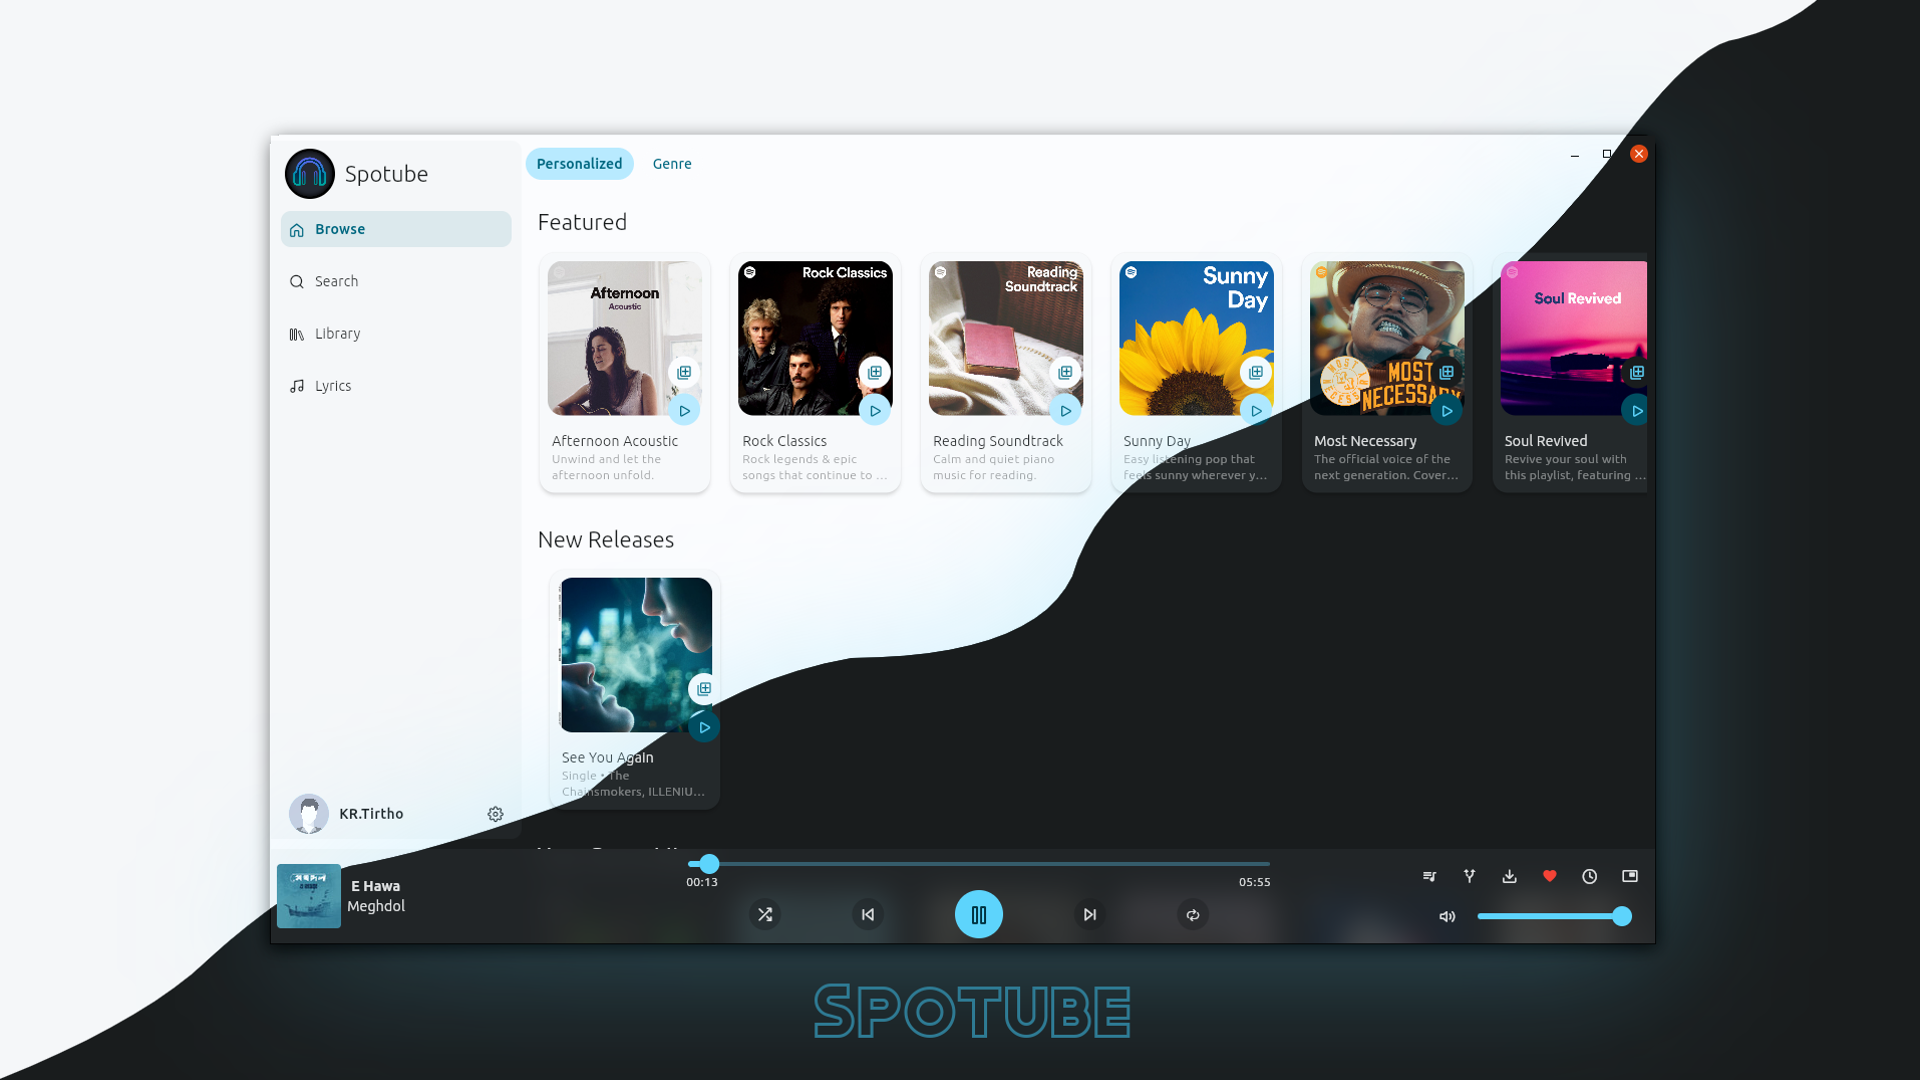Click the settings gear icon
1920x1080 pixels.
495,814
